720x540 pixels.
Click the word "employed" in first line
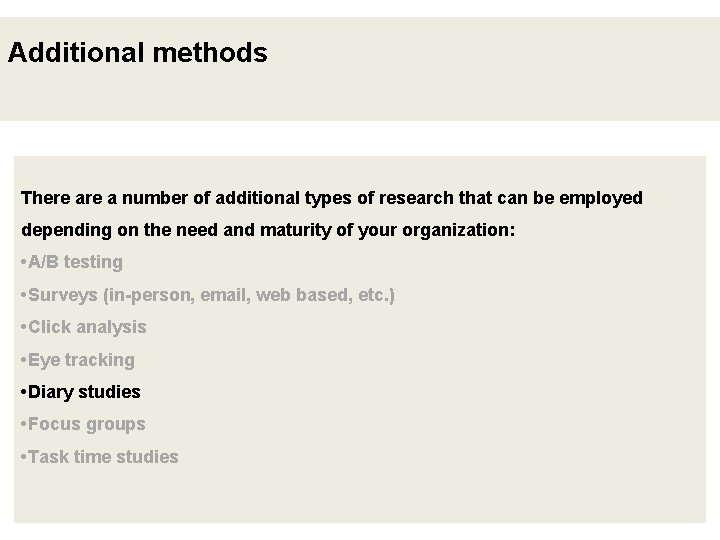[x=601, y=198]
